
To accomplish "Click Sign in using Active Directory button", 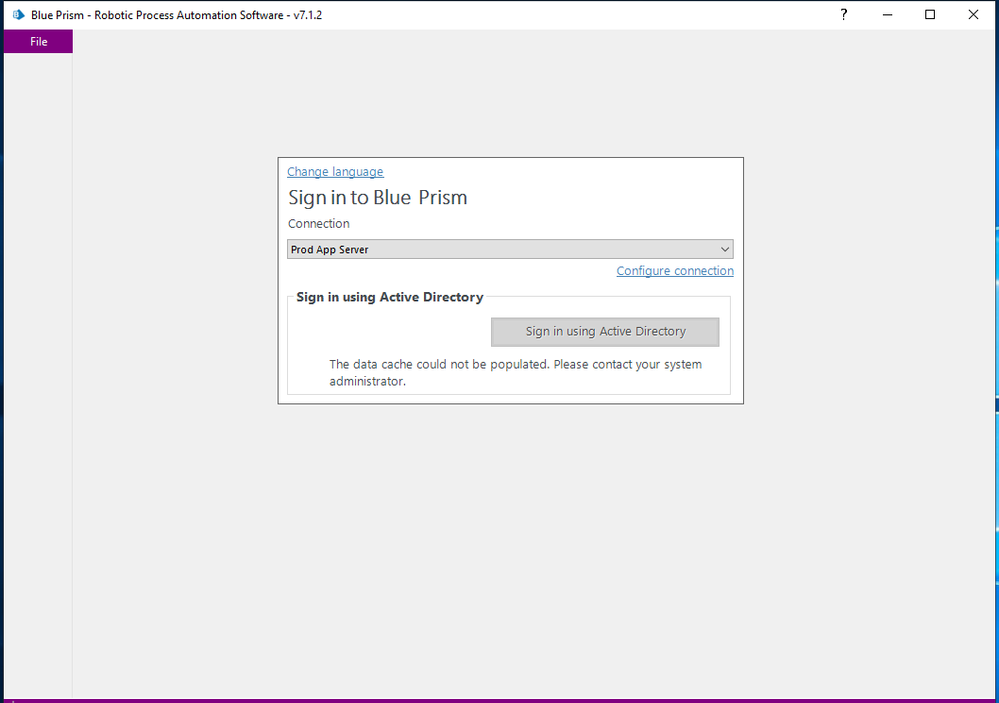I will pos(605,331).
